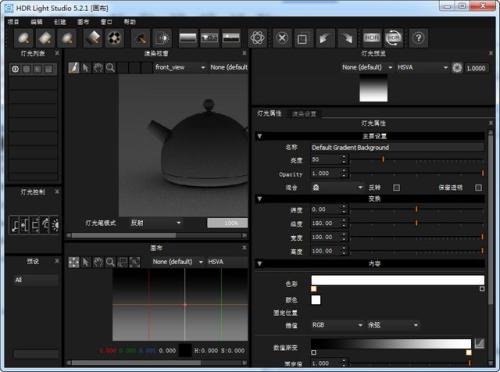Screen dimensions: 500x372
Task: Click the atom-shaped icon in the toolbar
Action: (x=258, y=38)
